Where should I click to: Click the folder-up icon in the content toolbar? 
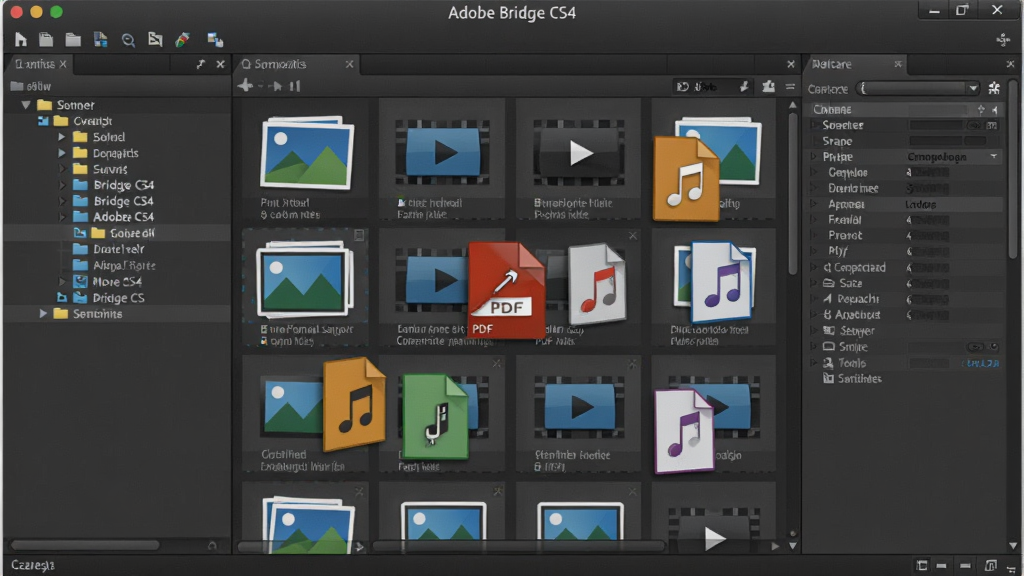click(x=769, y=86)
